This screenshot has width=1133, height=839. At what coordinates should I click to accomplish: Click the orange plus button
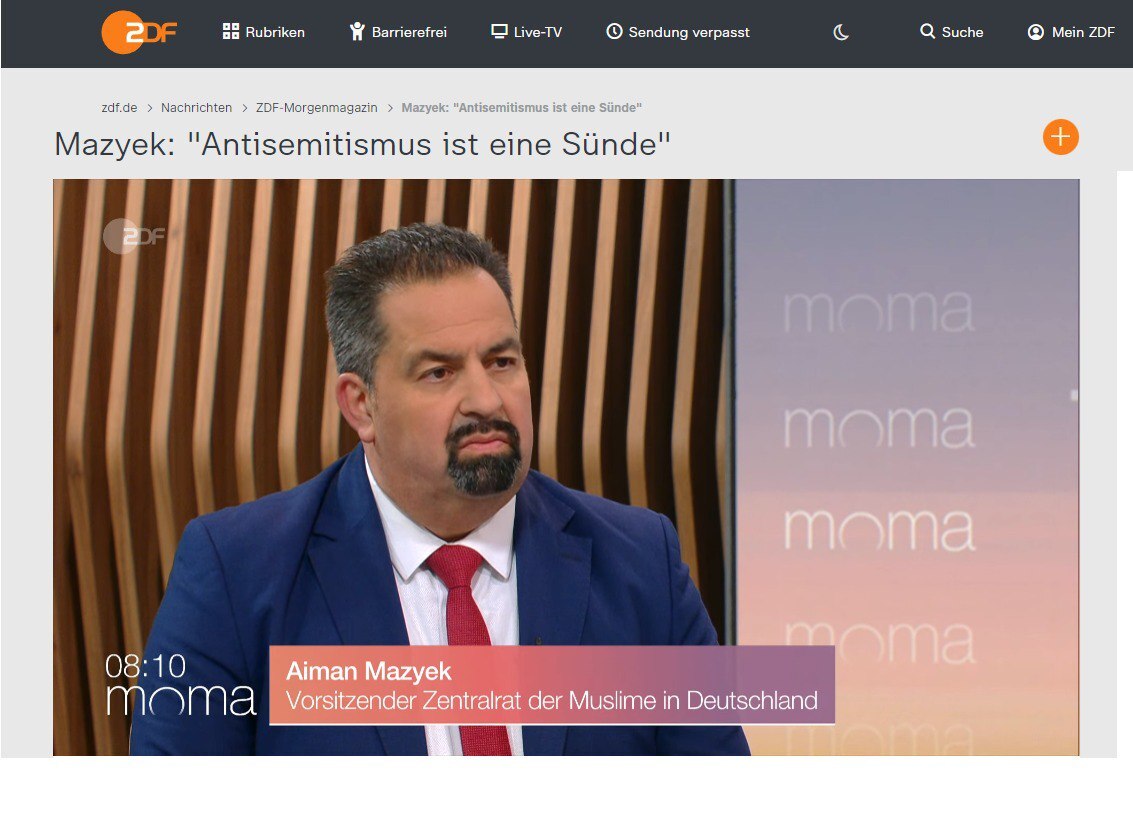click(x=1060, y=137)
